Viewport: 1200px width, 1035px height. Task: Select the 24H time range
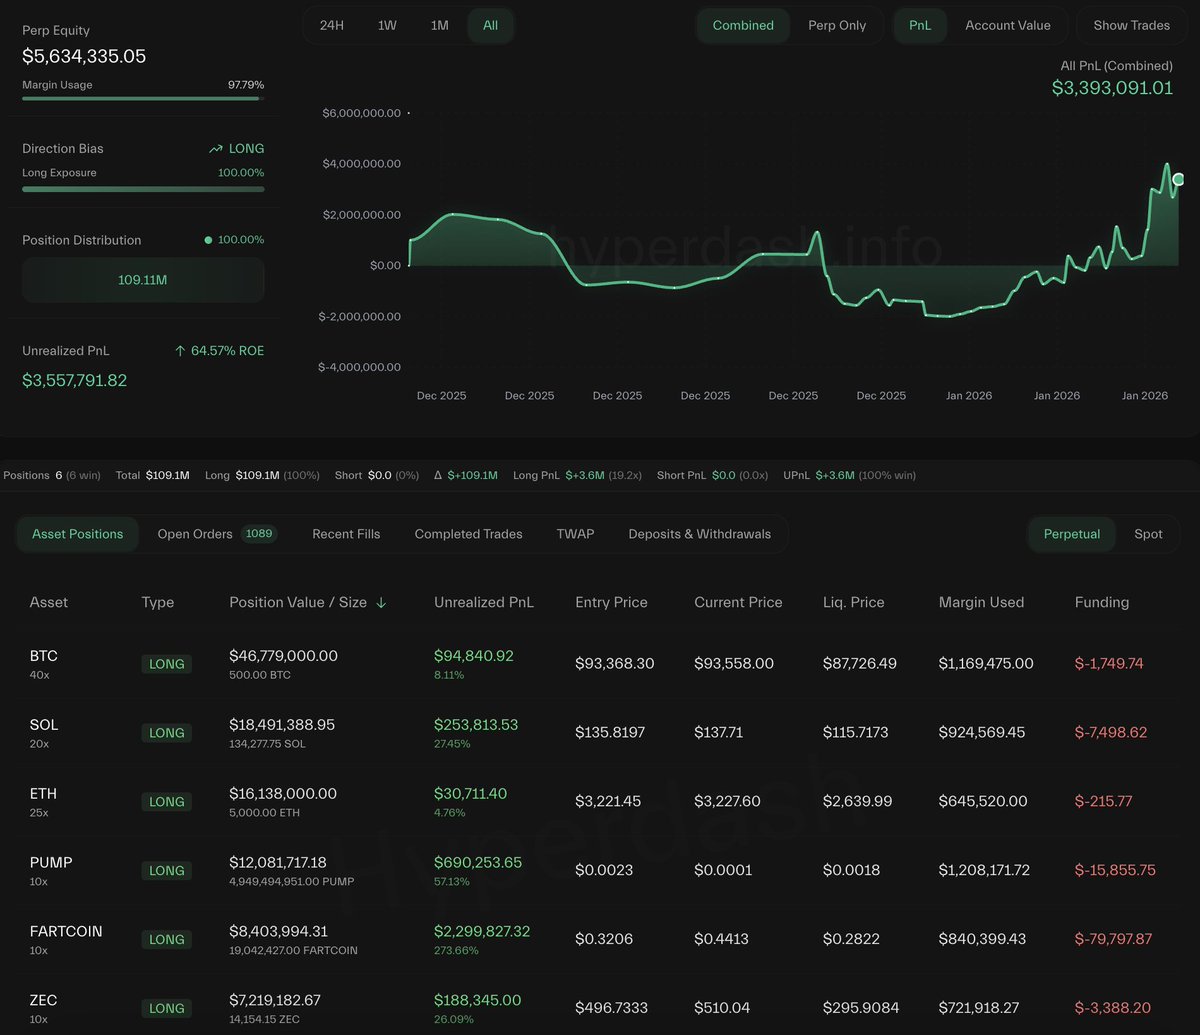coord(332,25)
